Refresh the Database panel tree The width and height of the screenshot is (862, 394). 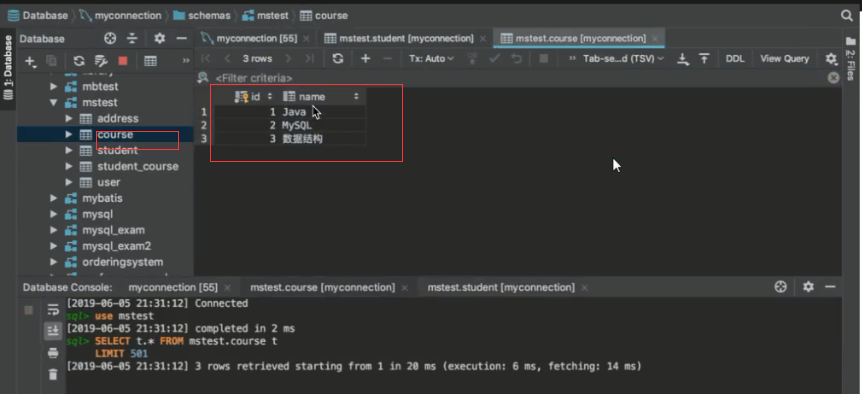click(x=79, y=61)
